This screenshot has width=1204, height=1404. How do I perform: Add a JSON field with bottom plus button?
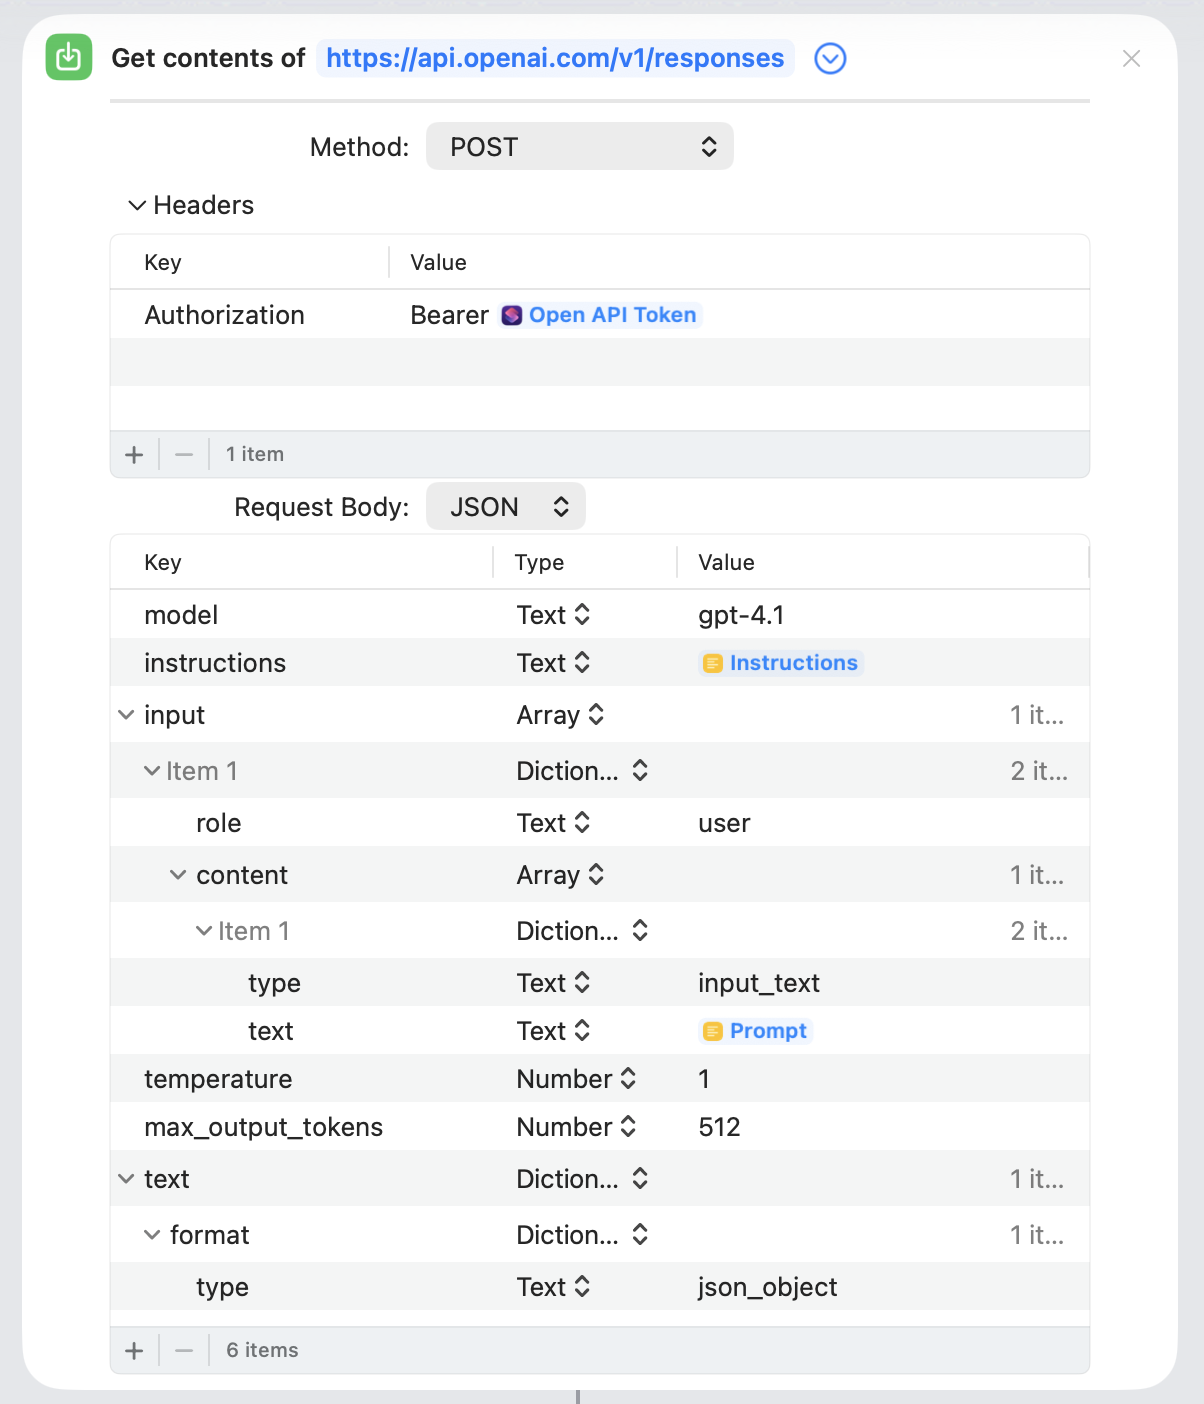pyautogui.click(x=134, y=1350)
